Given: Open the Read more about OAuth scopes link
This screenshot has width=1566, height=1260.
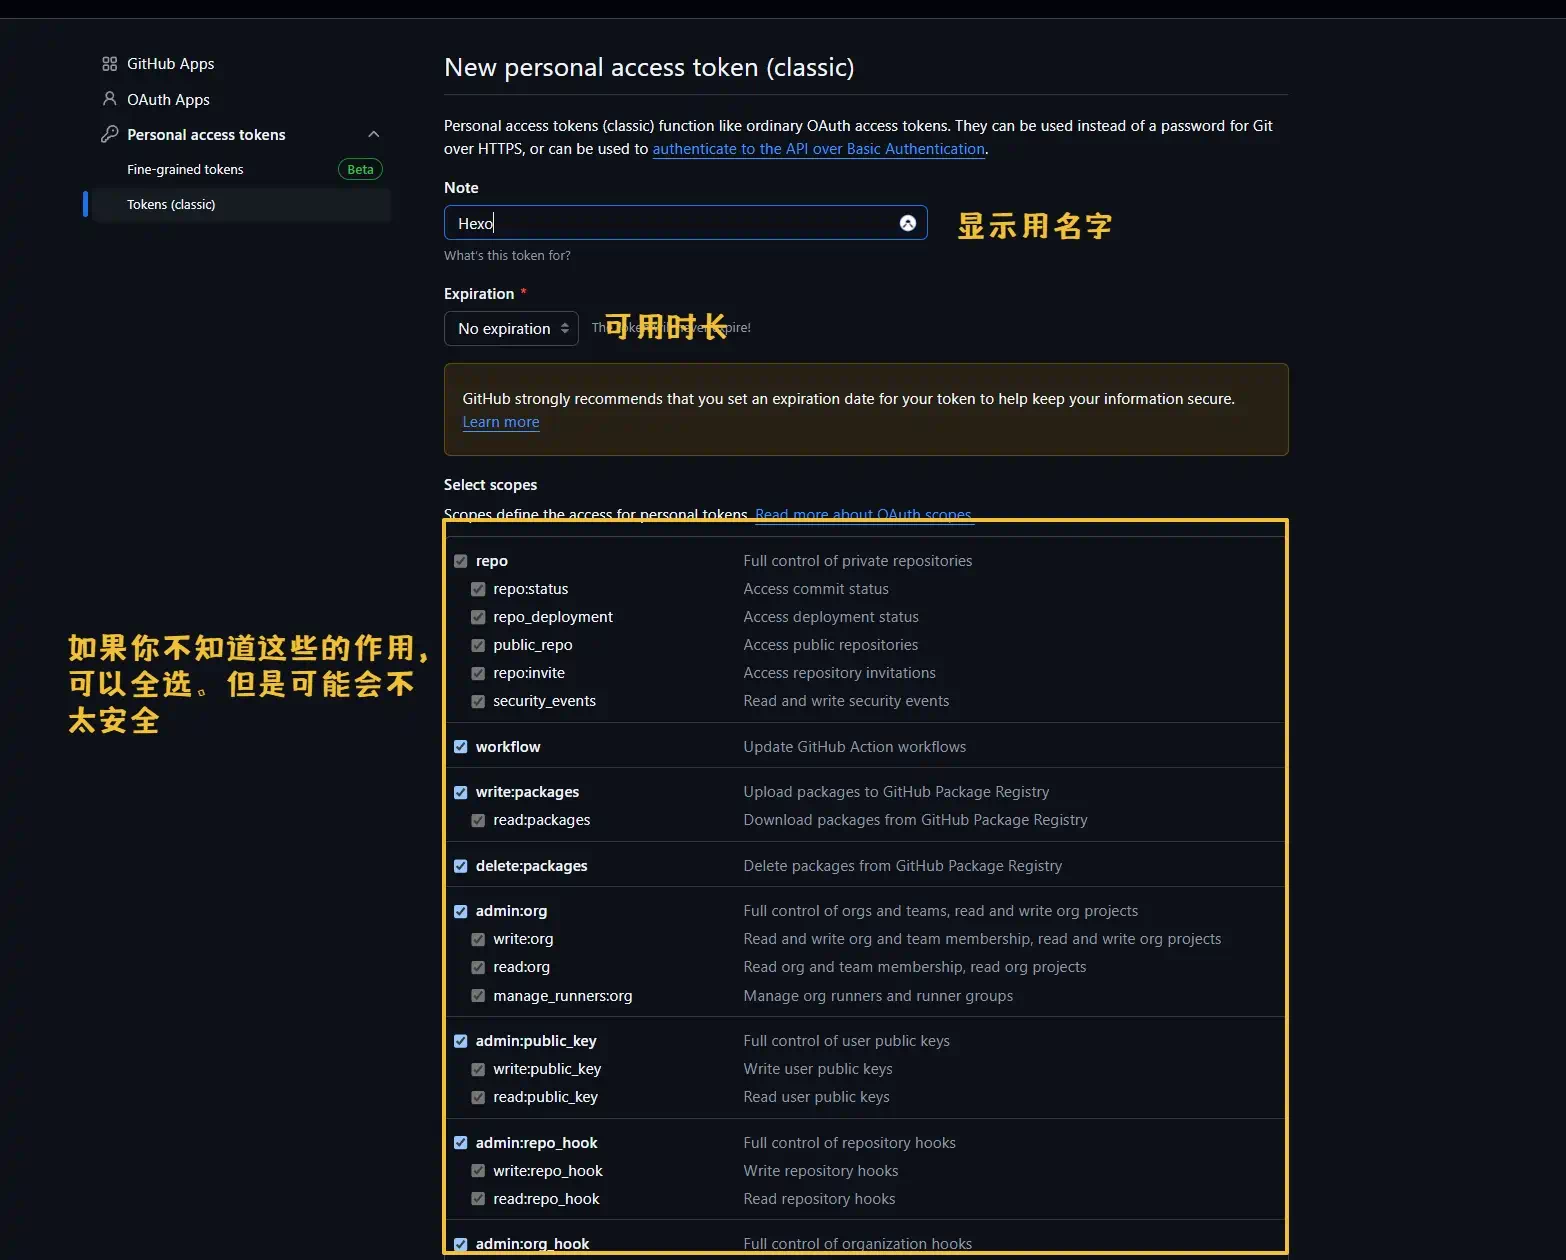Looking at the screenshot, I should tap(863, 514).
